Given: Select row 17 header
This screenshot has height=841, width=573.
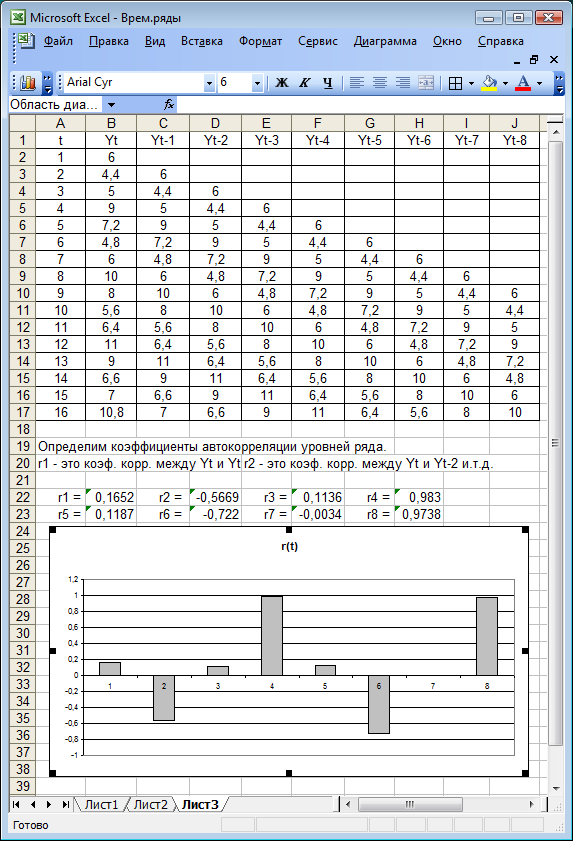Looking at the screenshot, I should pyautogui.click(x=23, y=412).
